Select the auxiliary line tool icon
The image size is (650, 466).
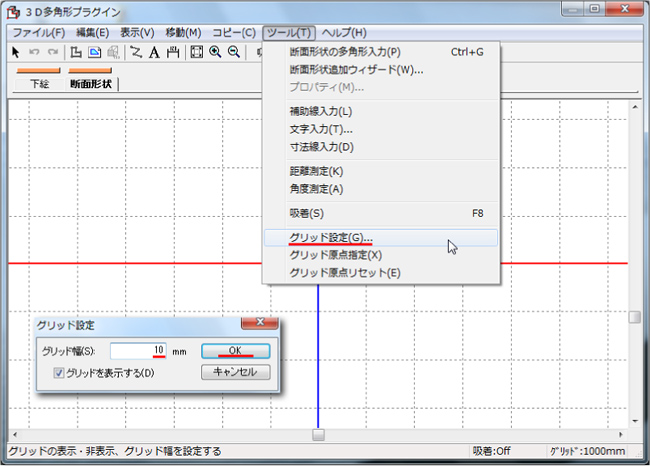(136, 52)
